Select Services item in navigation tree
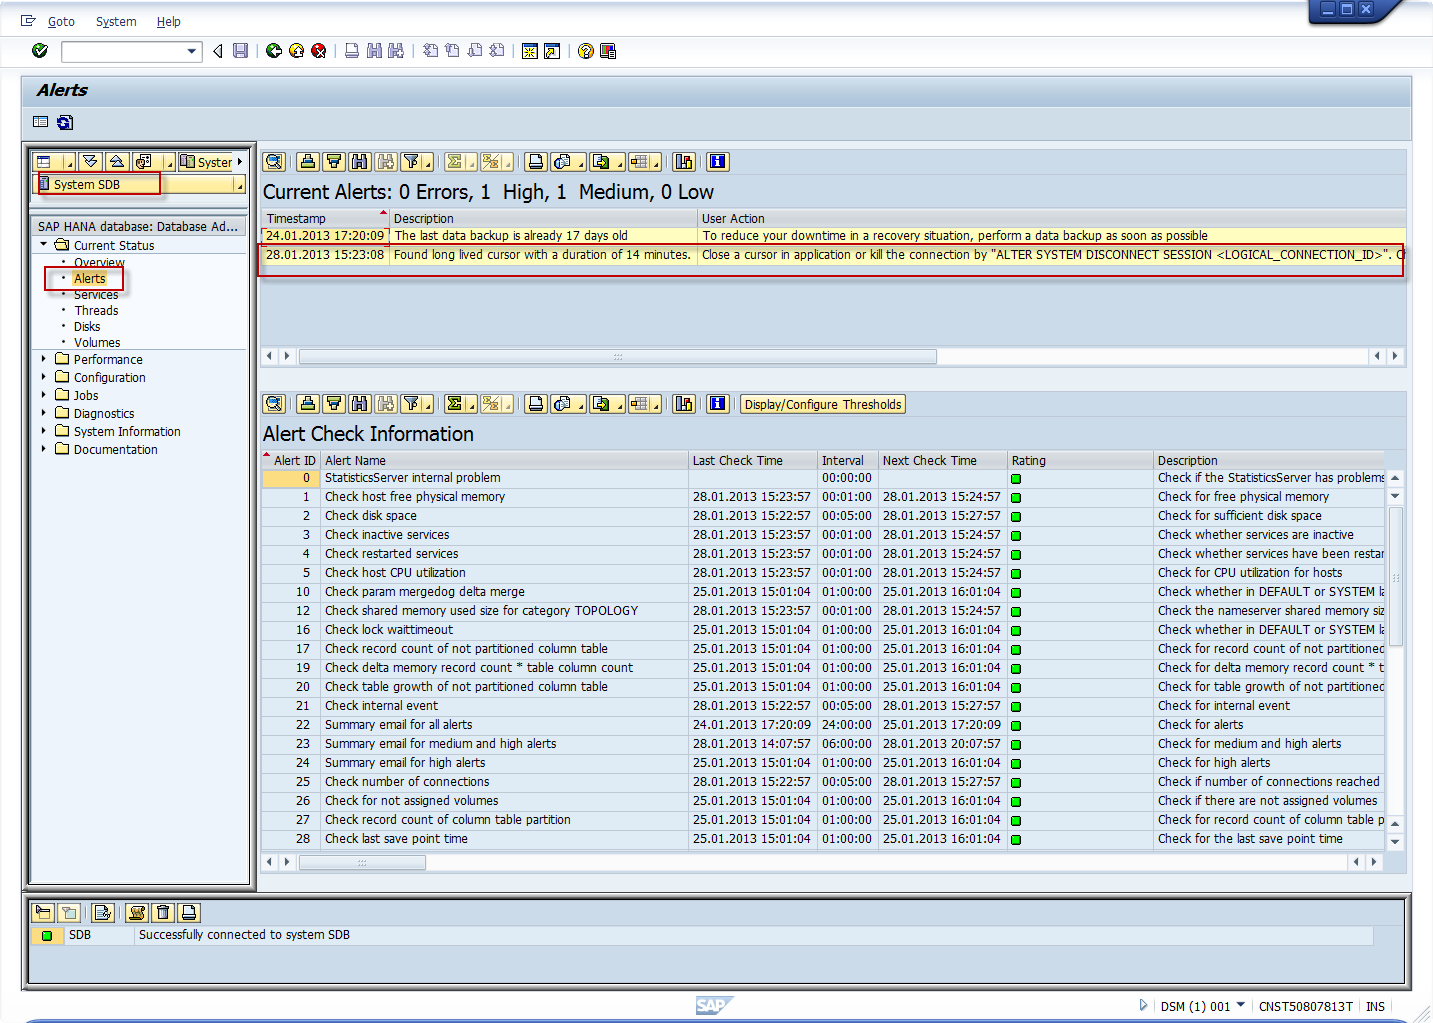The image size is (1433, 1023). point(96,294)
